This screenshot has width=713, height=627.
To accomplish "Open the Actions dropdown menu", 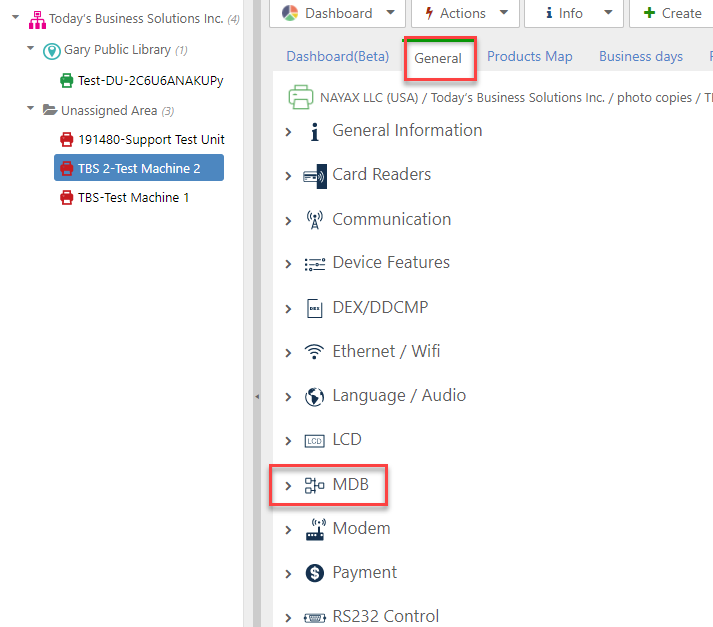I will coord(465,13).
